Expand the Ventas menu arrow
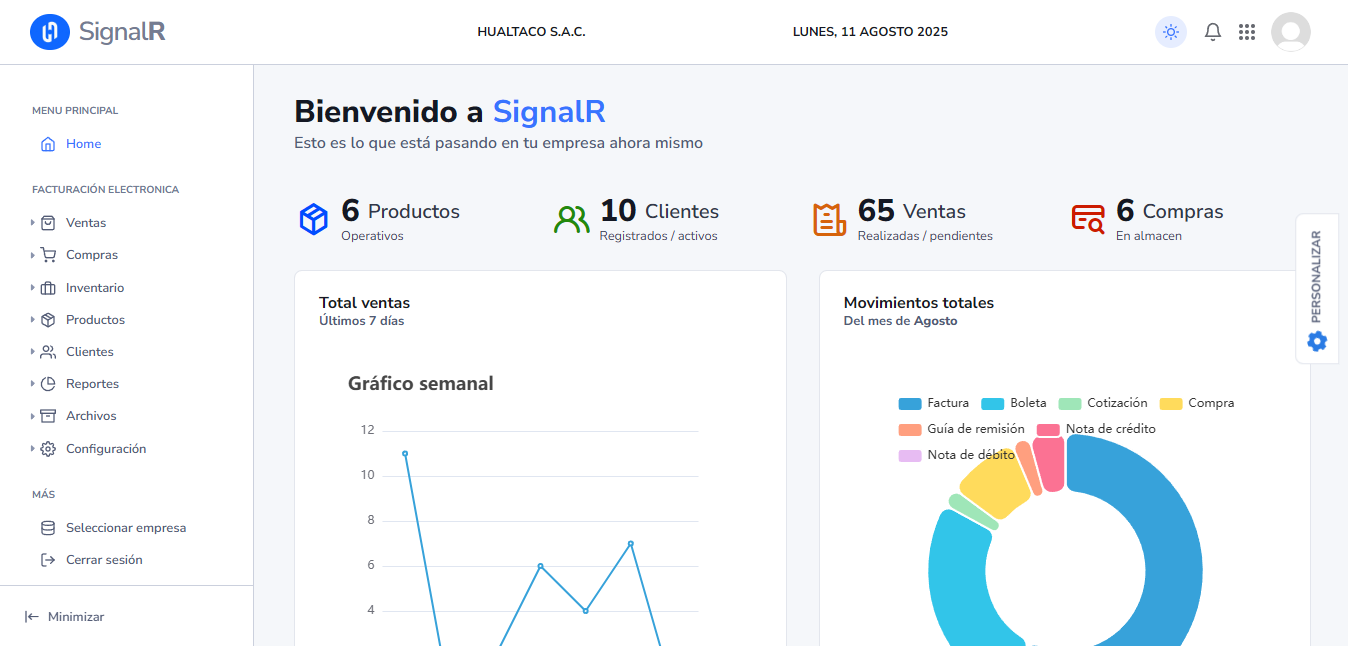The height and width of the screenshot is (646, 1348). 33,223
